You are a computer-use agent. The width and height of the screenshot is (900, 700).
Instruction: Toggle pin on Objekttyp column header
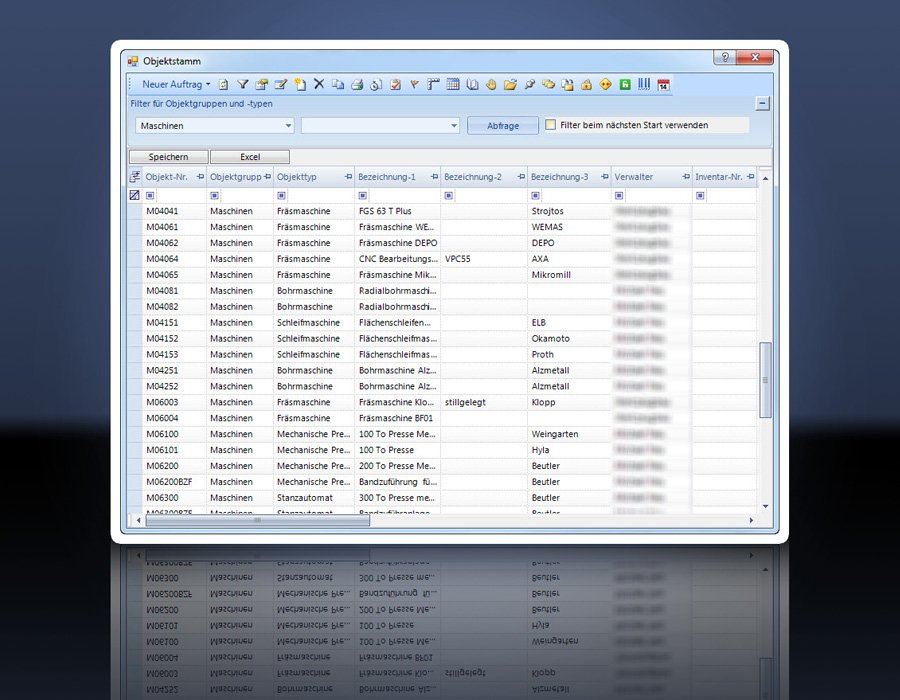coord(348,177)
